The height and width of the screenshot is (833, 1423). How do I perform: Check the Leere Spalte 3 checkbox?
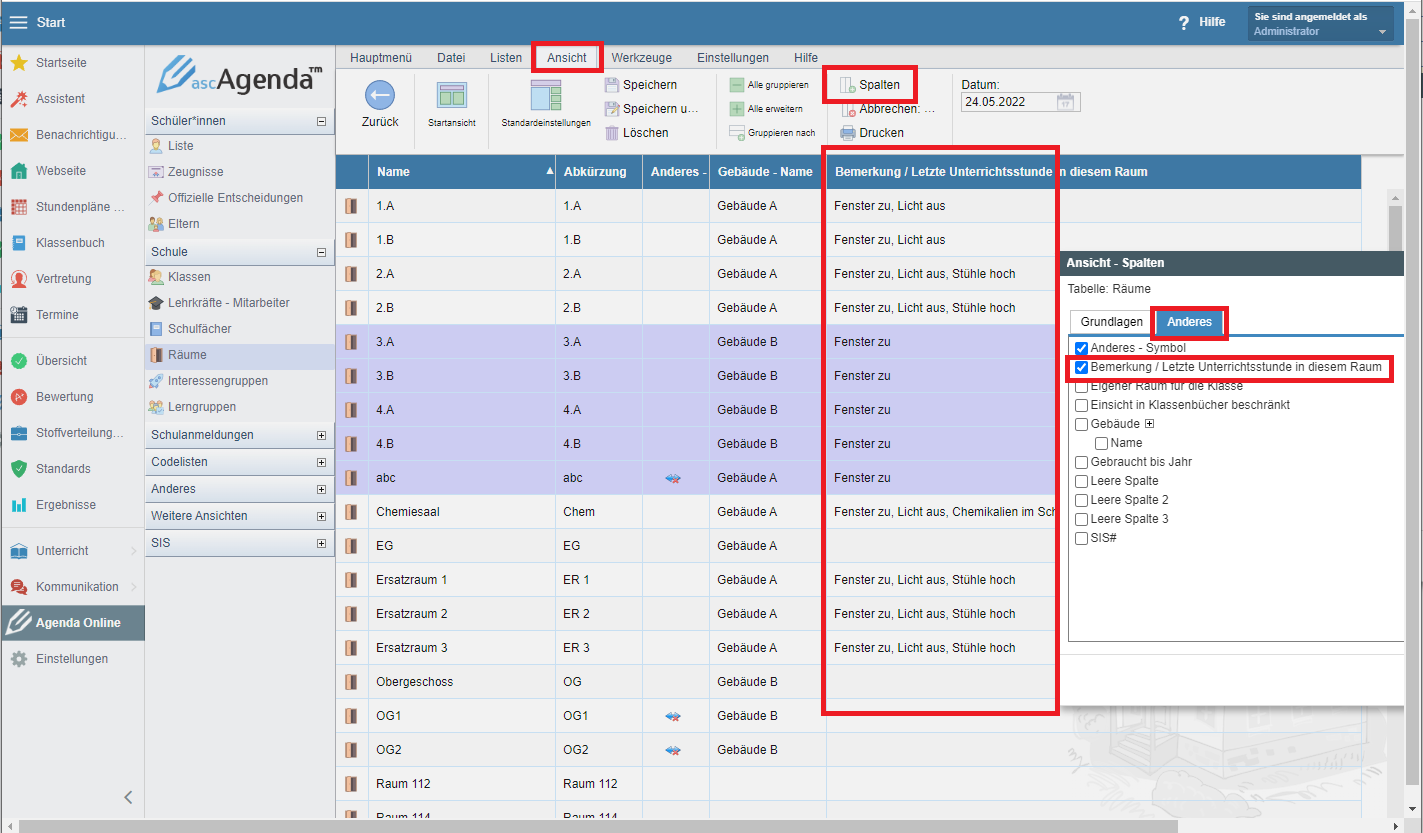coord(1081,519)
